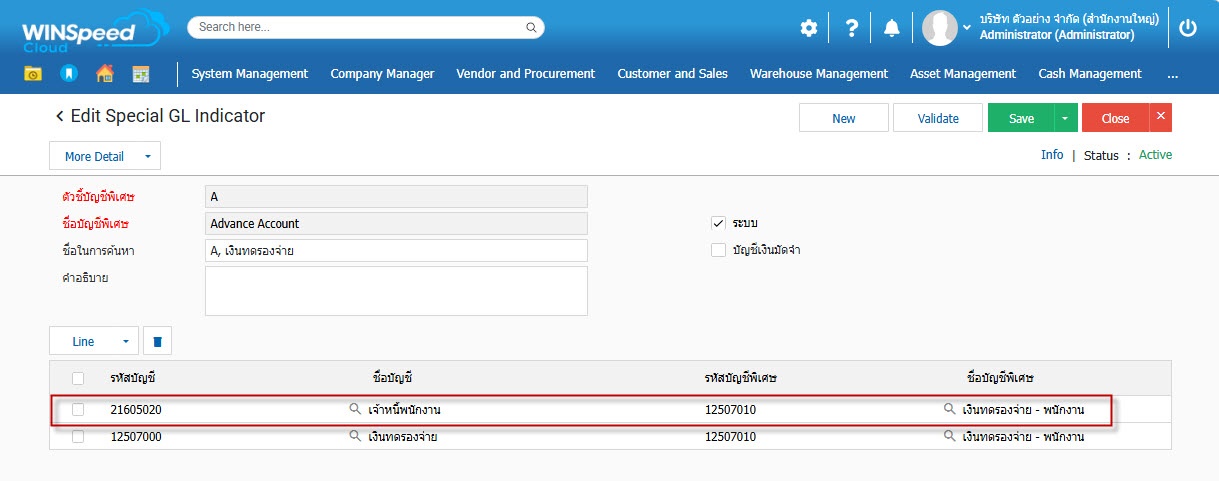Check the row for account 21605020
1219x481 pixels.
coord(78,410)
